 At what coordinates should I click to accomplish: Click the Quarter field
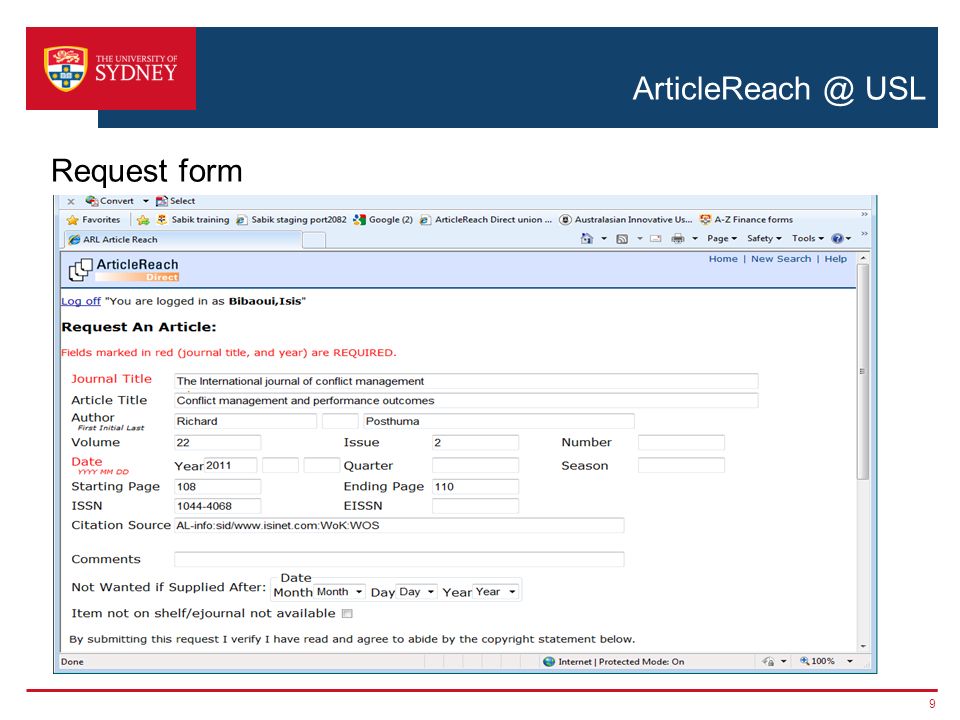(x=475, y=465)
